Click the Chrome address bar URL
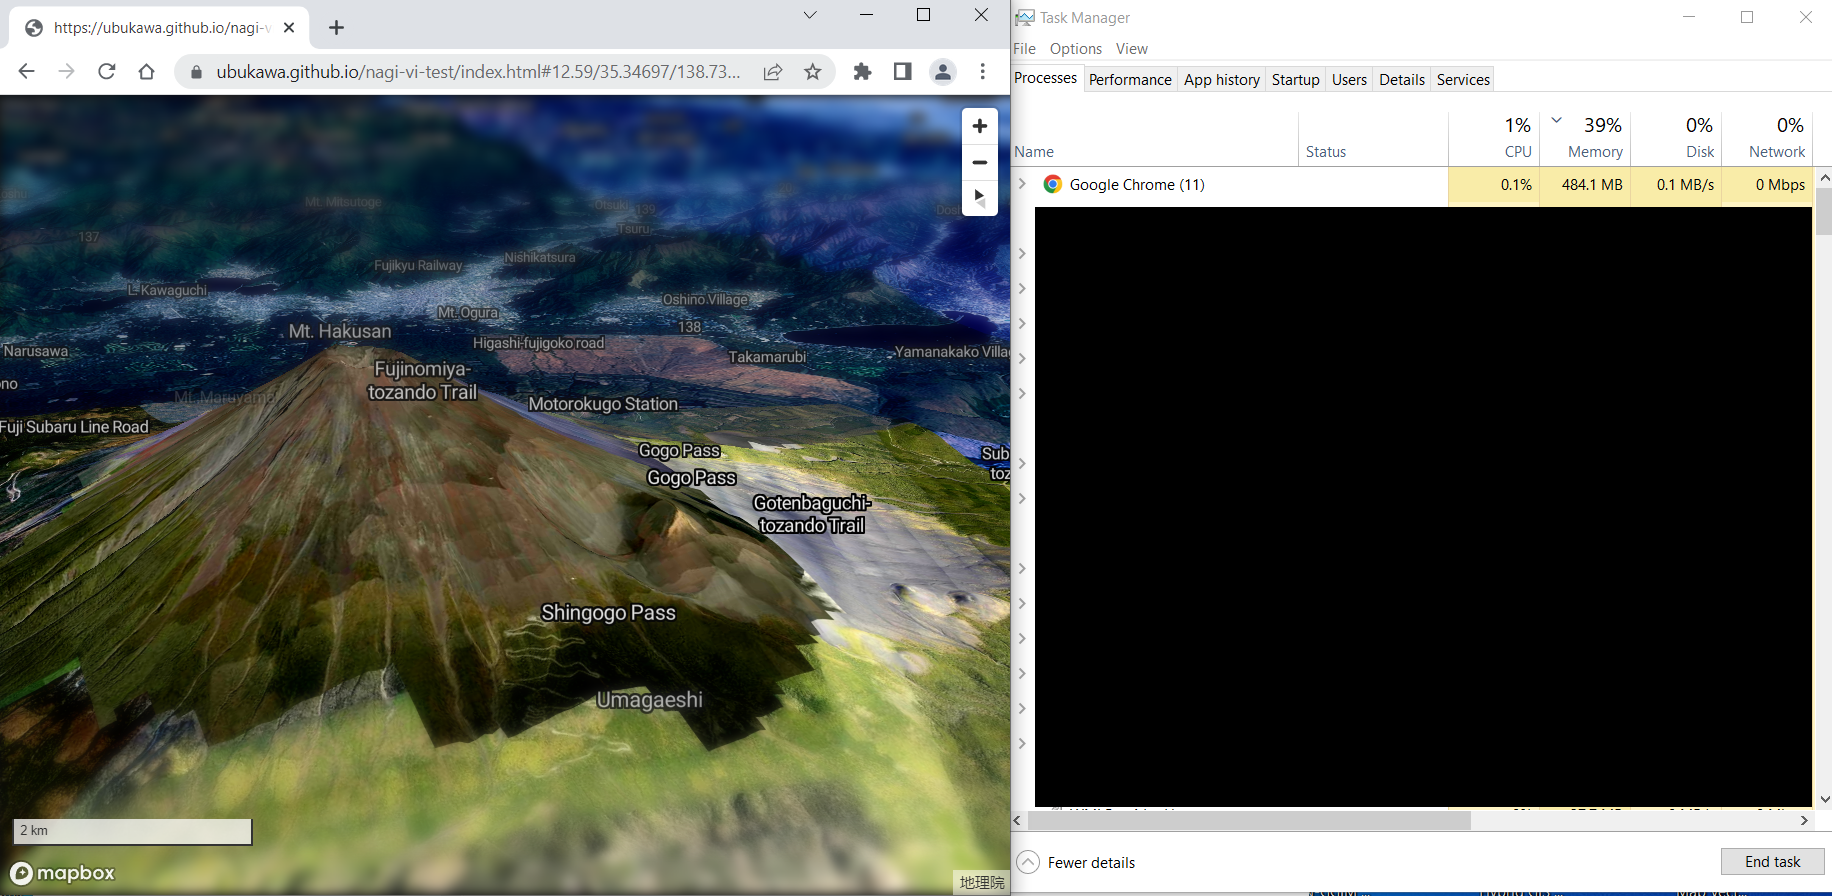 pos(478,72)
